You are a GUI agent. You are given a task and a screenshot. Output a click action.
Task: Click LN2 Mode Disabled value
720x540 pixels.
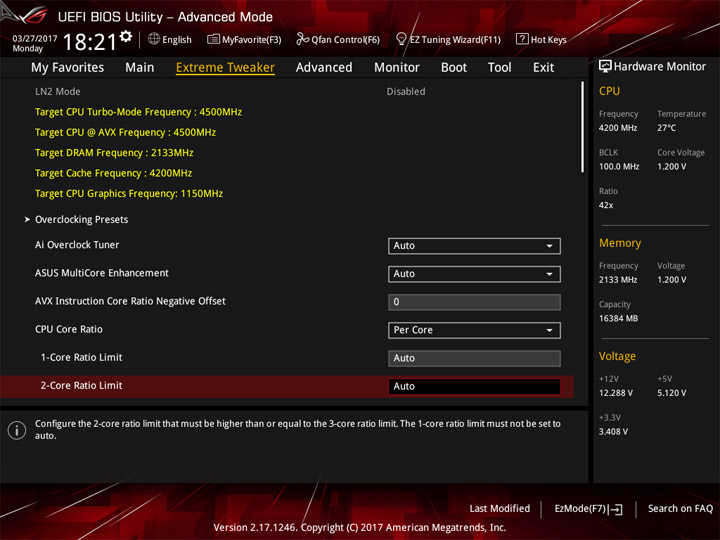pos(406,91)
